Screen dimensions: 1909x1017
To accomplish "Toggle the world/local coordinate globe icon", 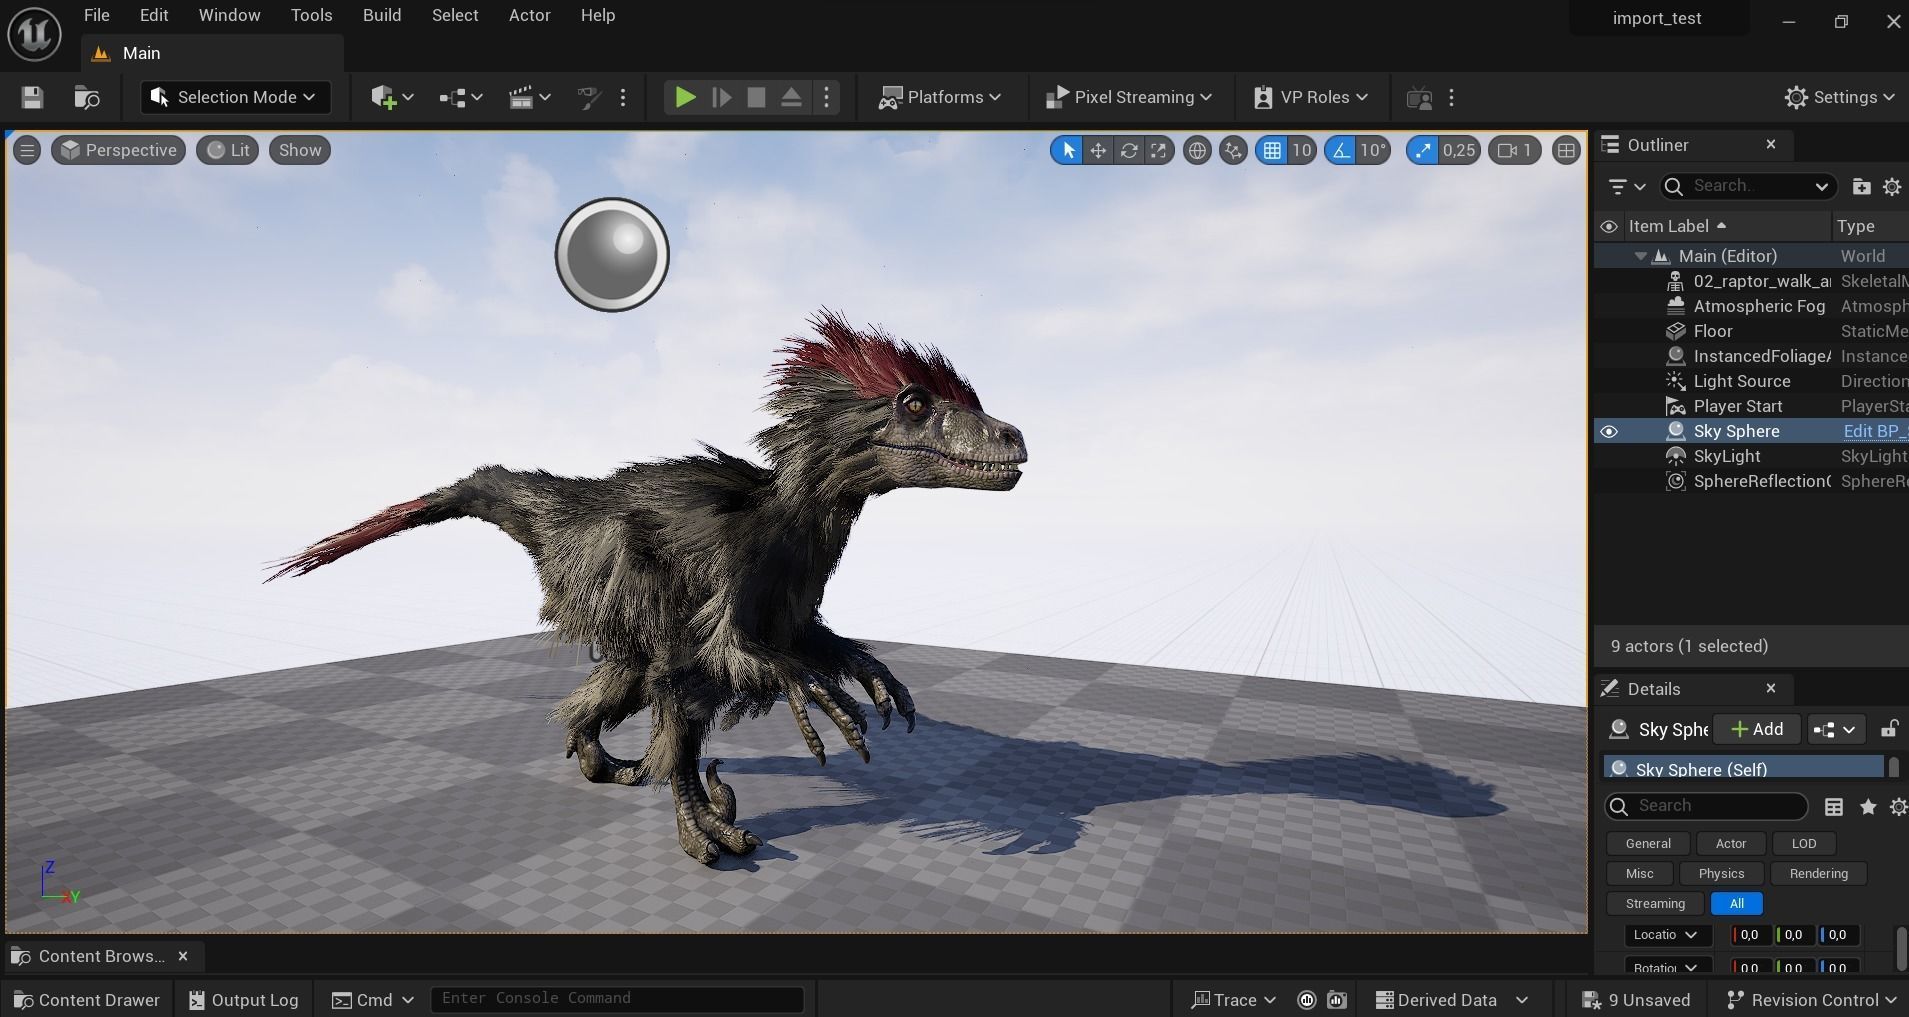I will pos(1197,150).
